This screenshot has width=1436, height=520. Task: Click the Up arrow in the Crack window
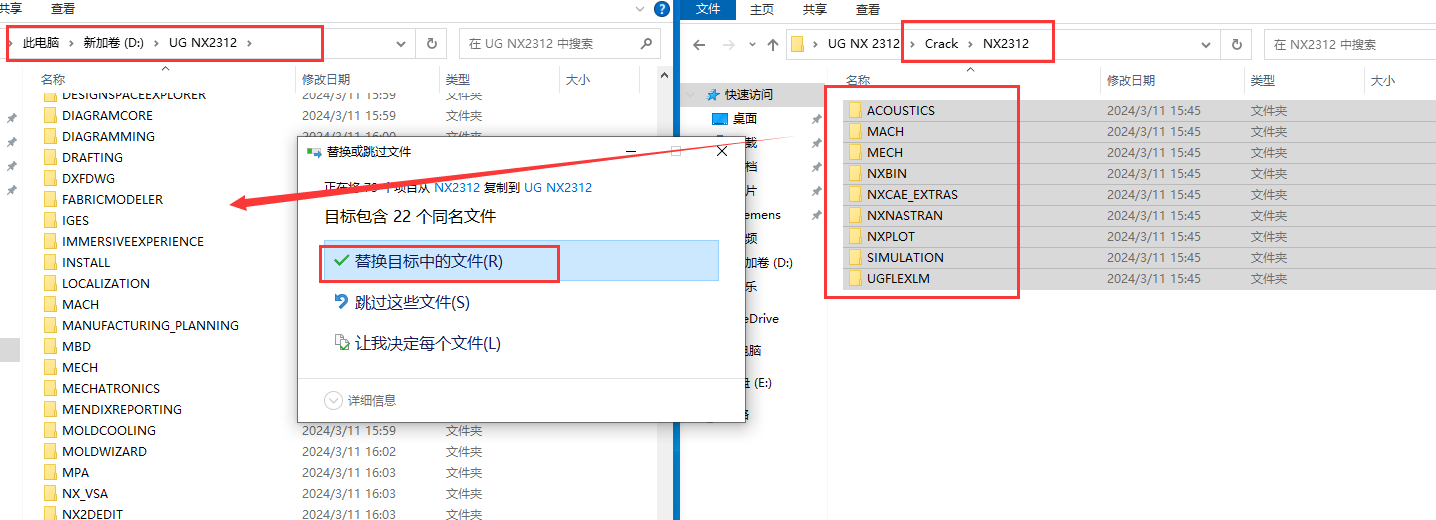click(772, 45)
